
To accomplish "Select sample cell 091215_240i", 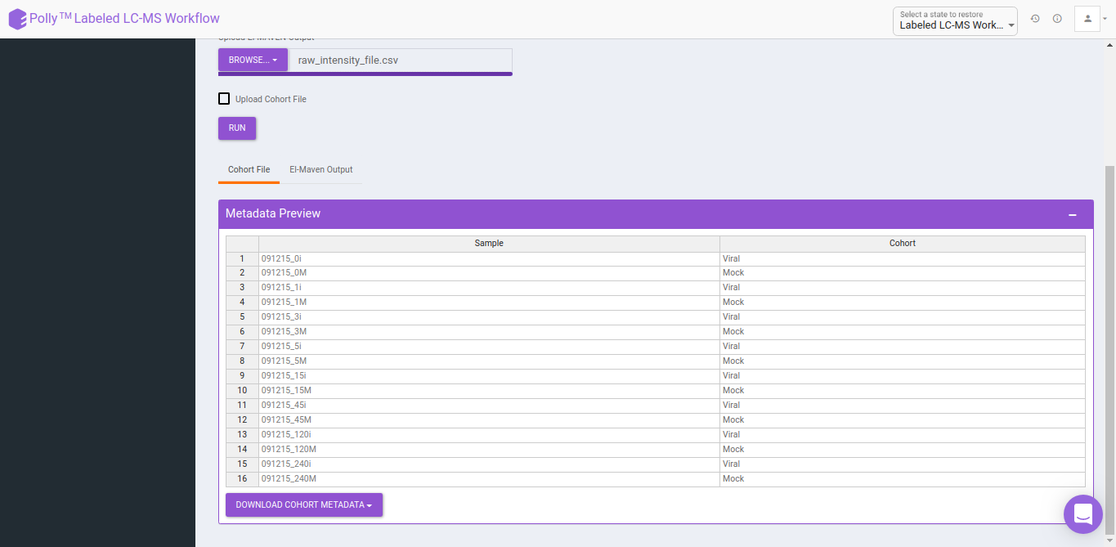I will (489, 464).
